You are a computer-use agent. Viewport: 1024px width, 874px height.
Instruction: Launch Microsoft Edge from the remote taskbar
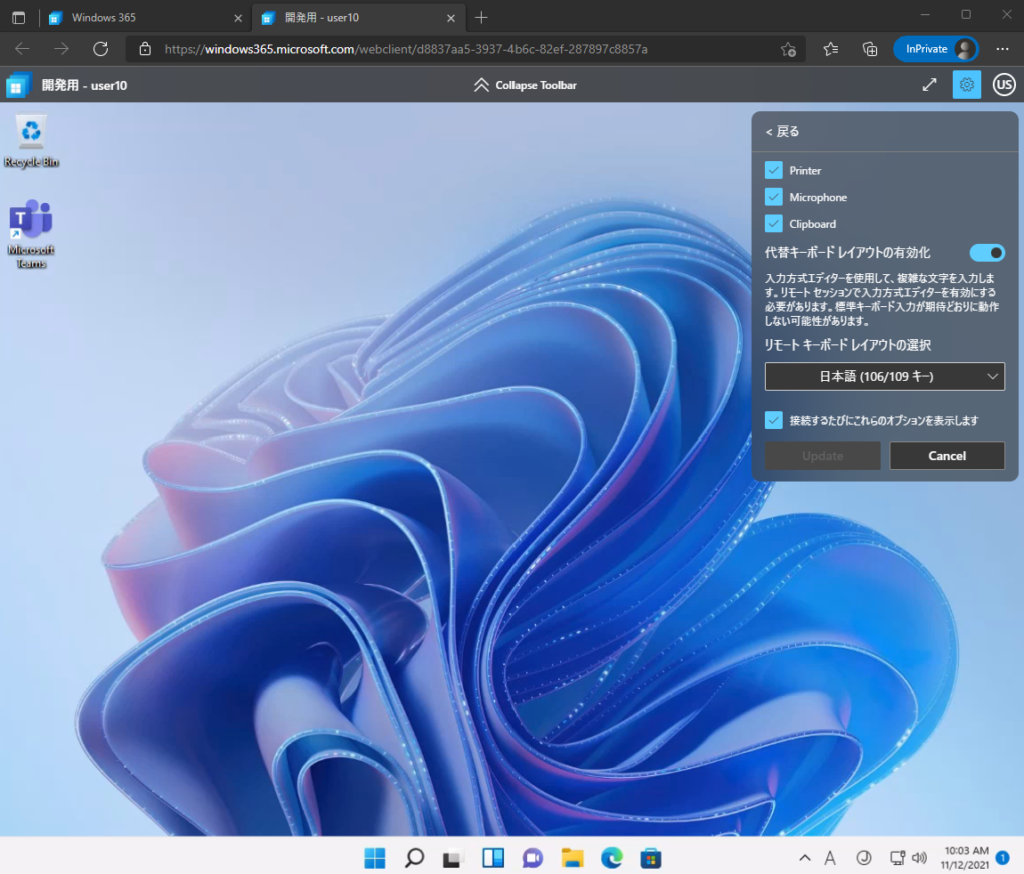point(611,858)
